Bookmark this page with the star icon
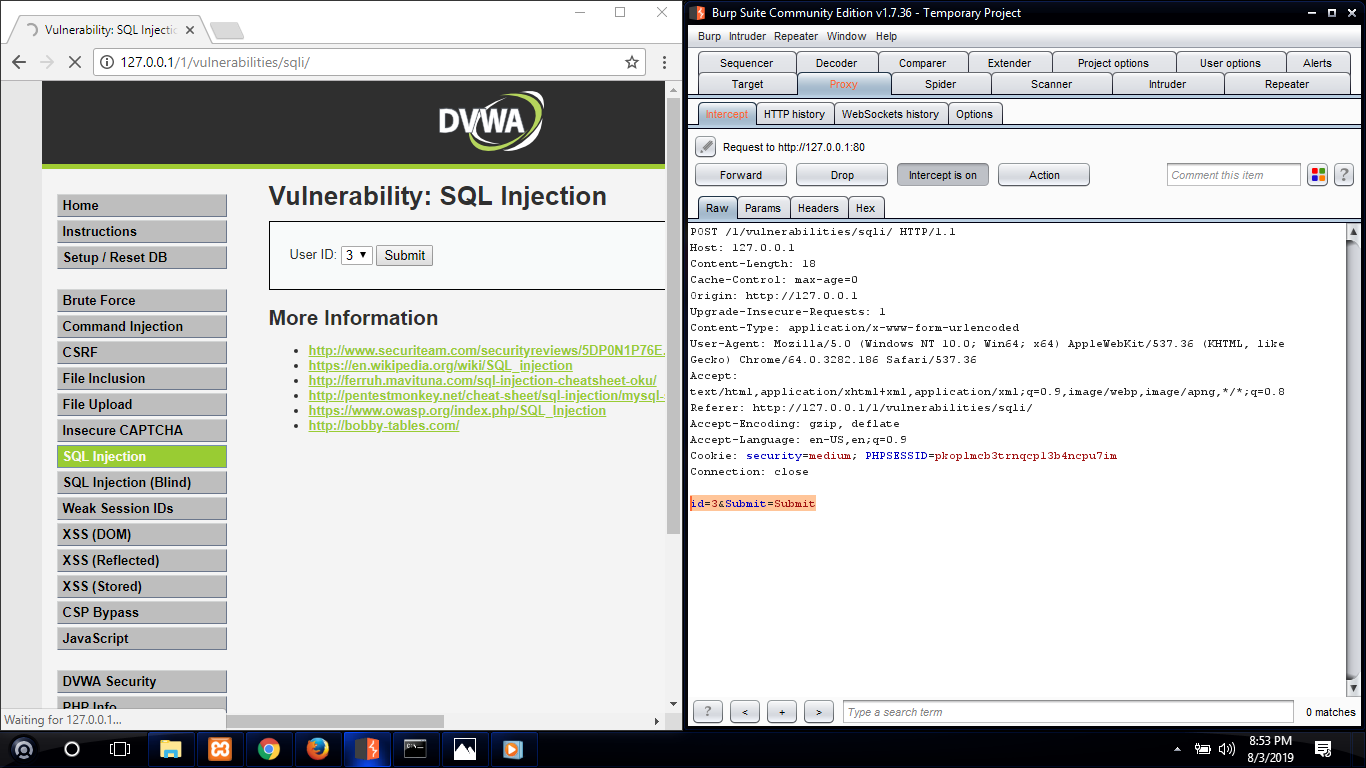 click(x=632, y=62)
